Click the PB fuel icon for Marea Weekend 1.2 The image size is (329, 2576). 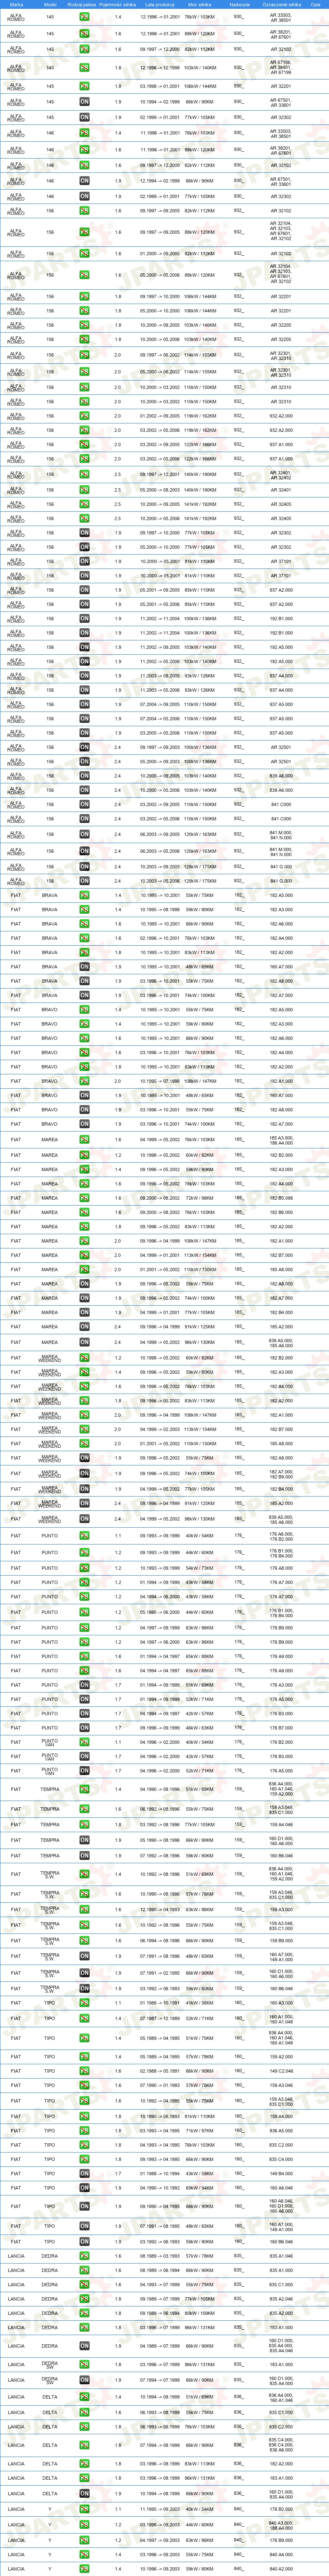(x=84, y=1358)
